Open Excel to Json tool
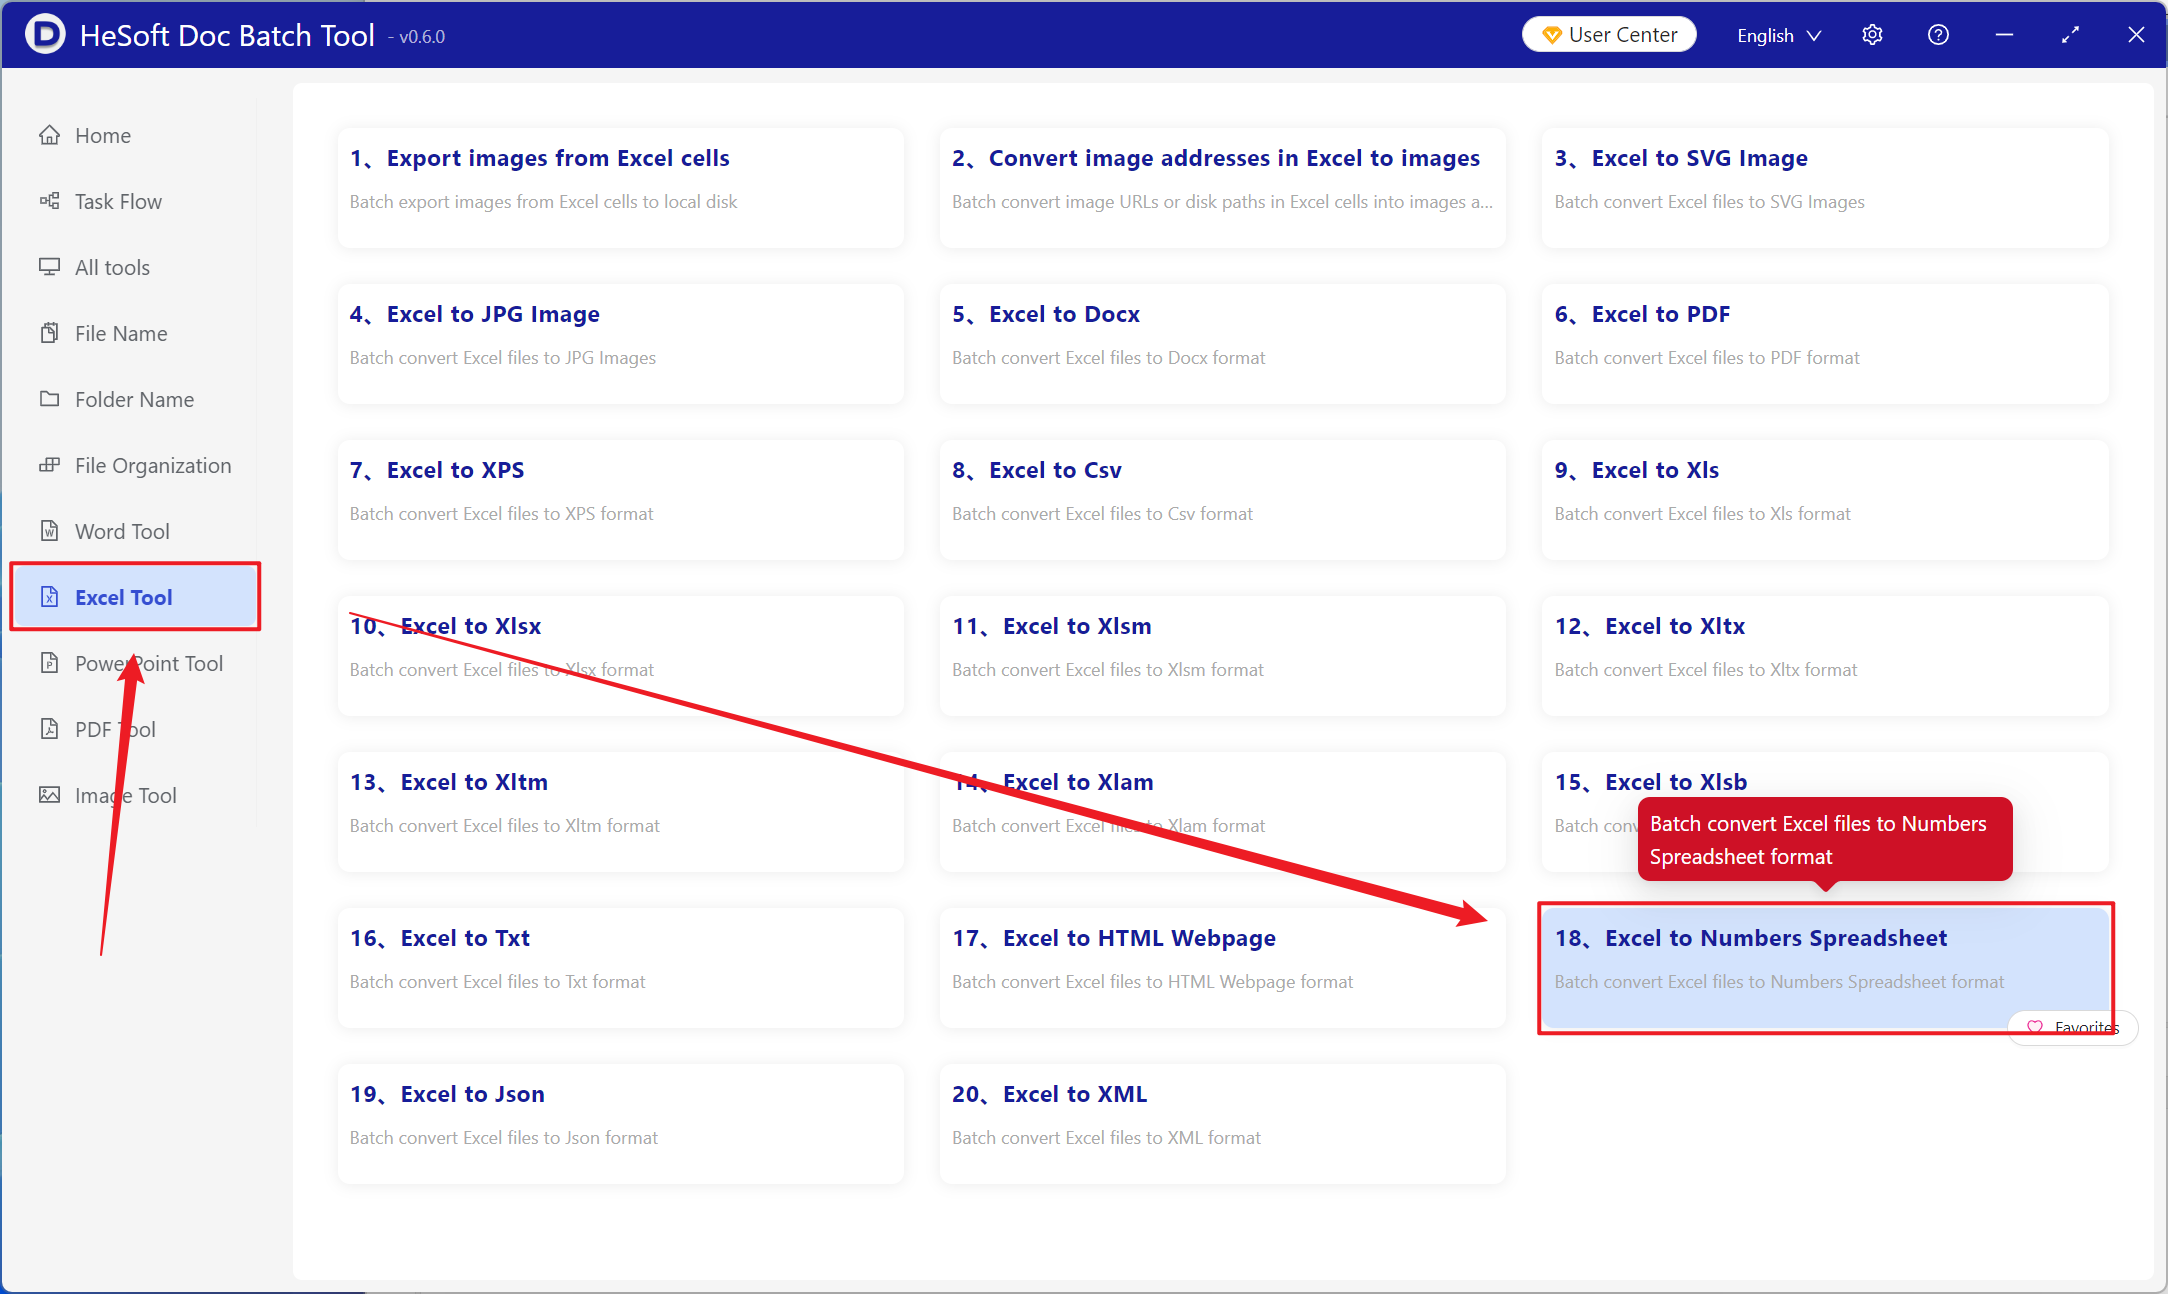The image size is (2168, 1294). coord(620,1124)
